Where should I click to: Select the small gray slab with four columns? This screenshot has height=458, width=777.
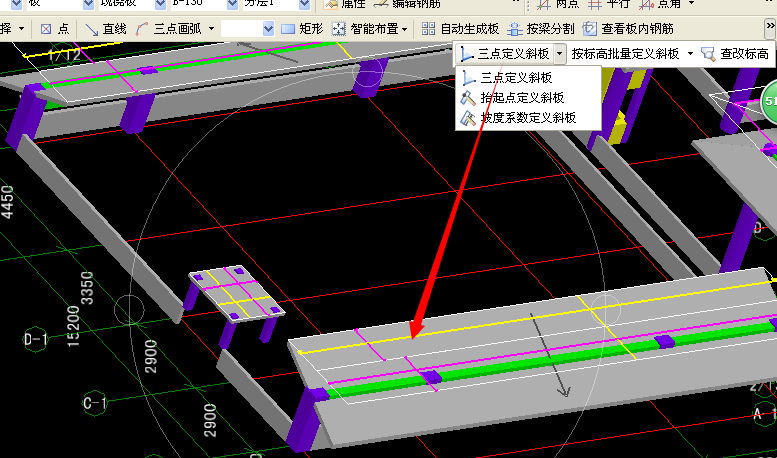236,294
